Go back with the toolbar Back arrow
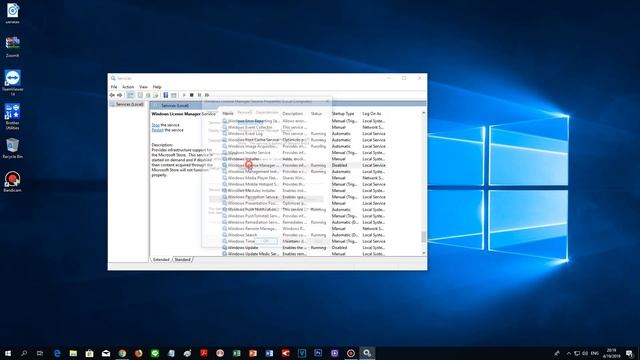The image size is (640, 360). pos(112,95)
